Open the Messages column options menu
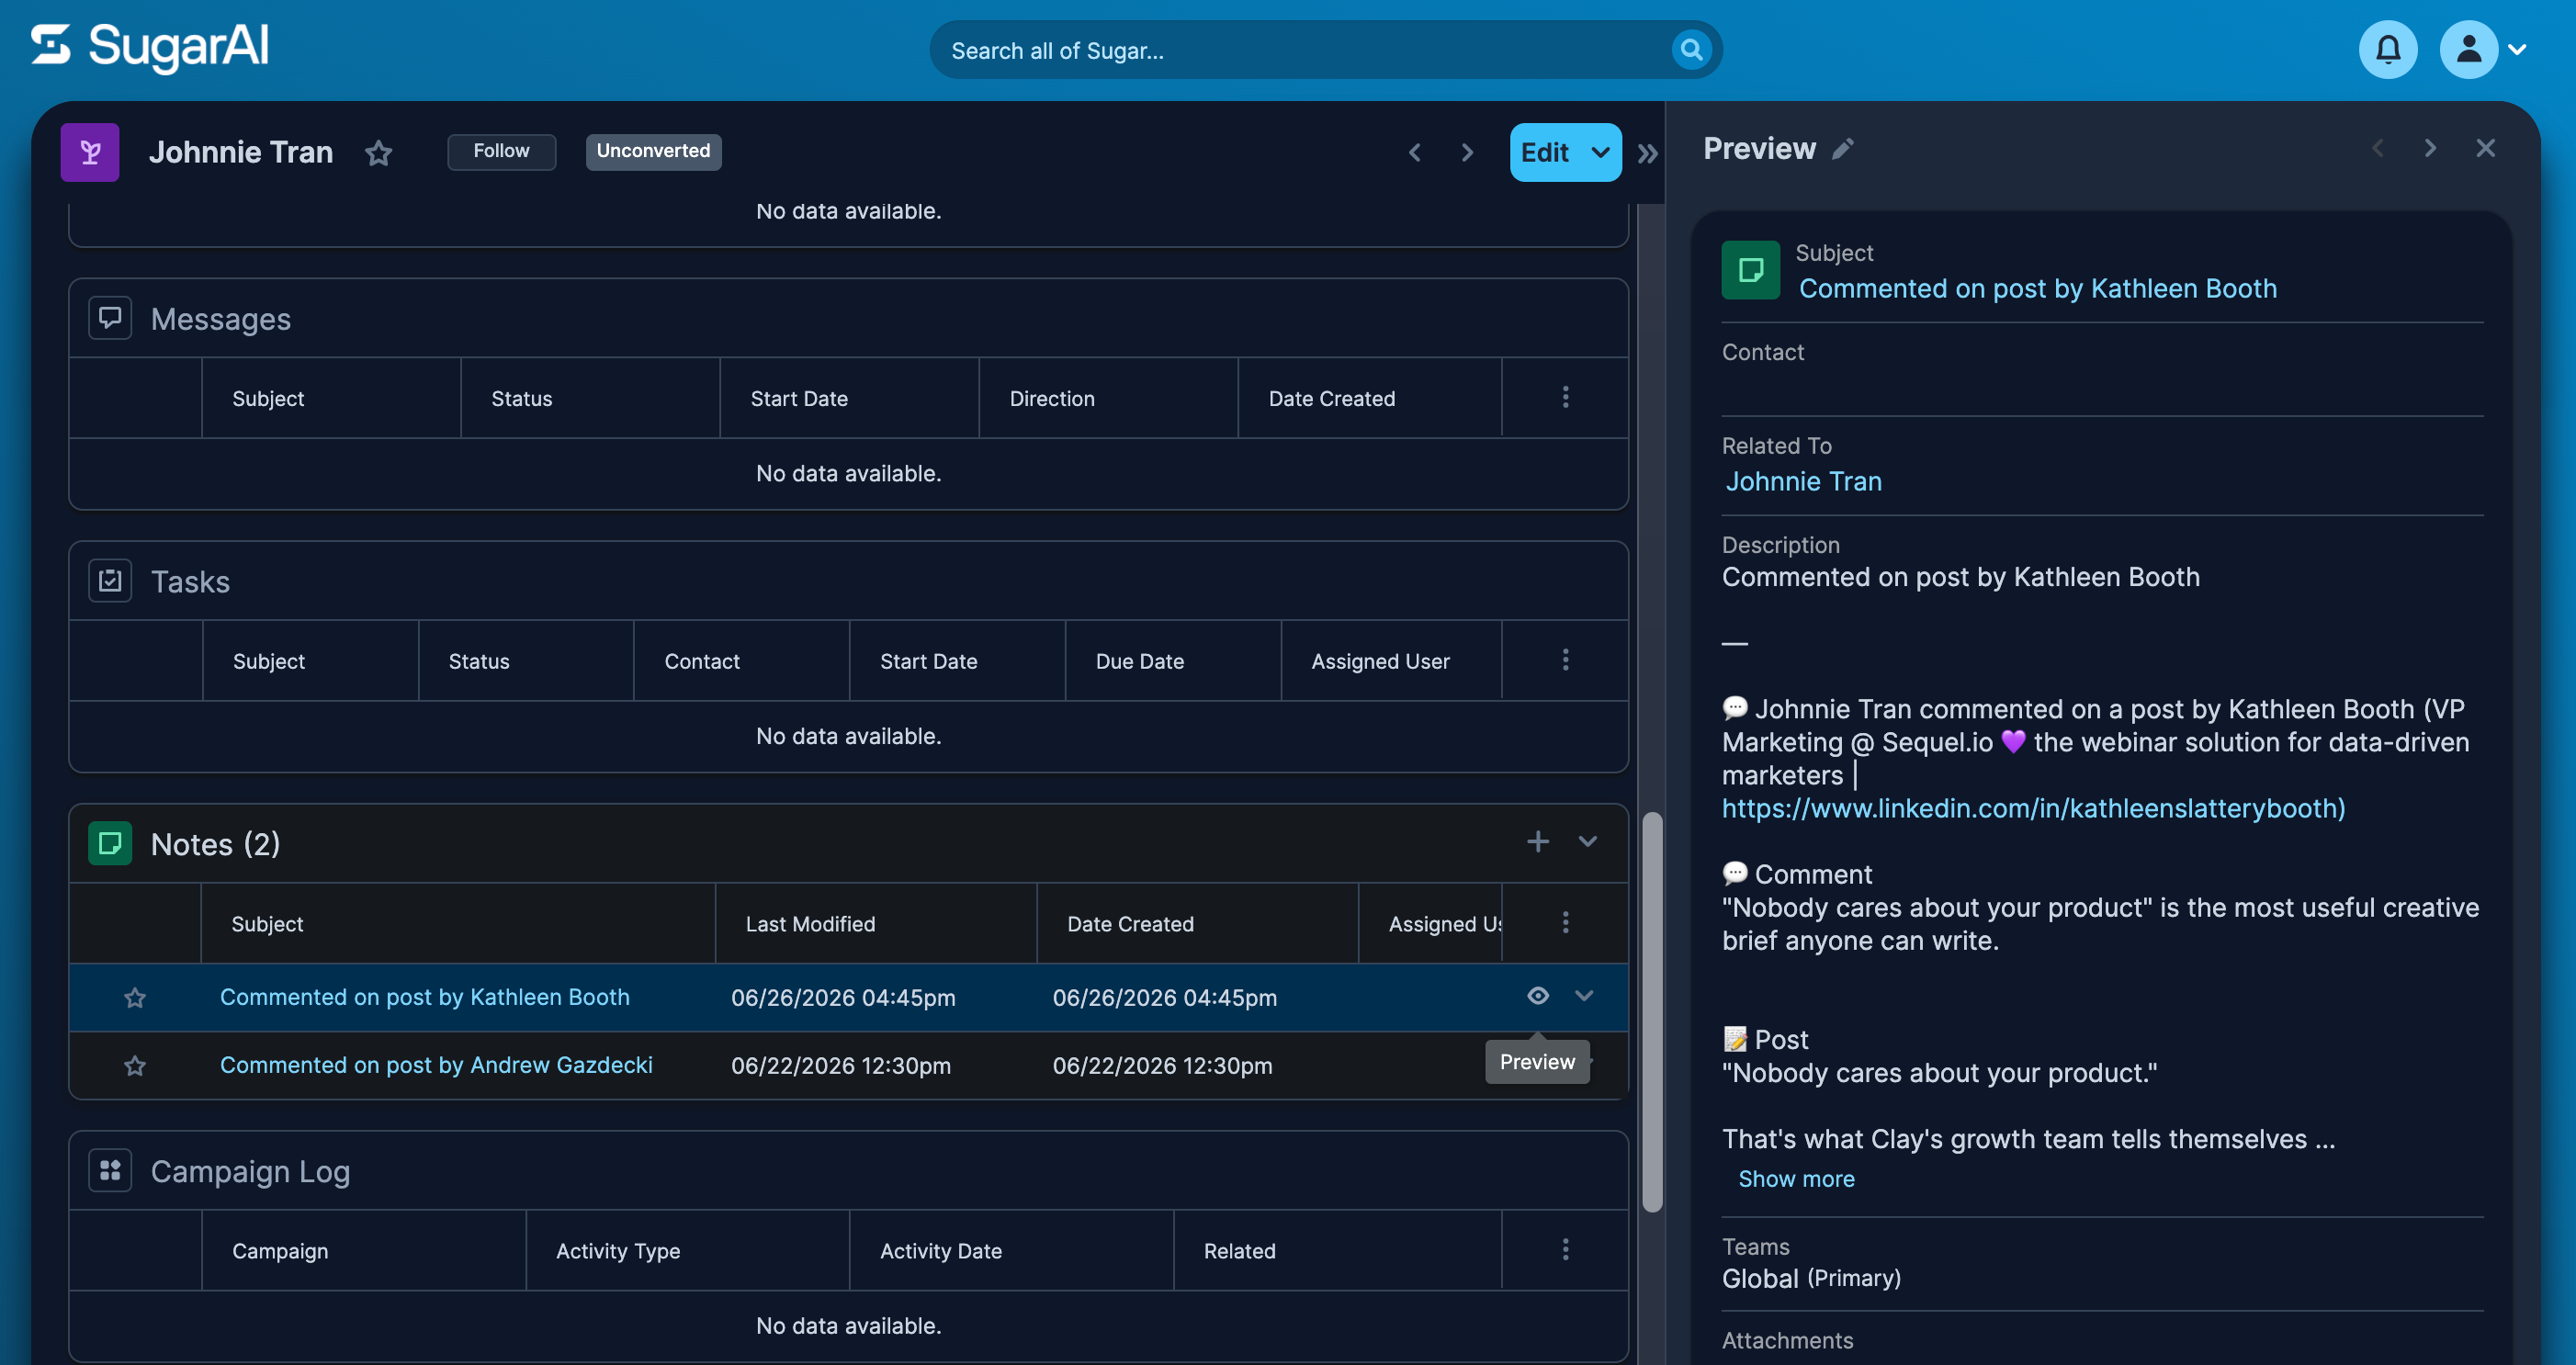2576x1365 pixels. tap(1565, 398)
